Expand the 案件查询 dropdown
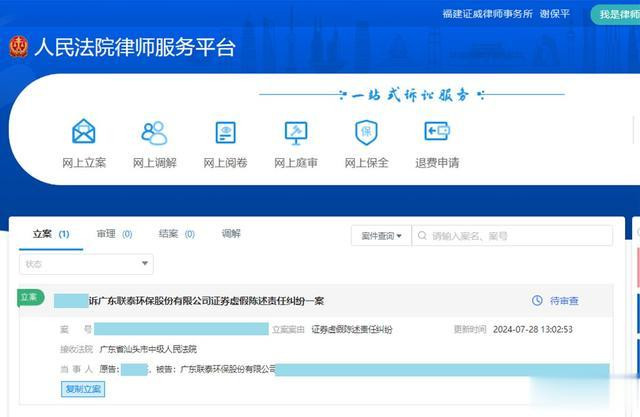Viewport: 640px width, 417px height. [381, 236]
